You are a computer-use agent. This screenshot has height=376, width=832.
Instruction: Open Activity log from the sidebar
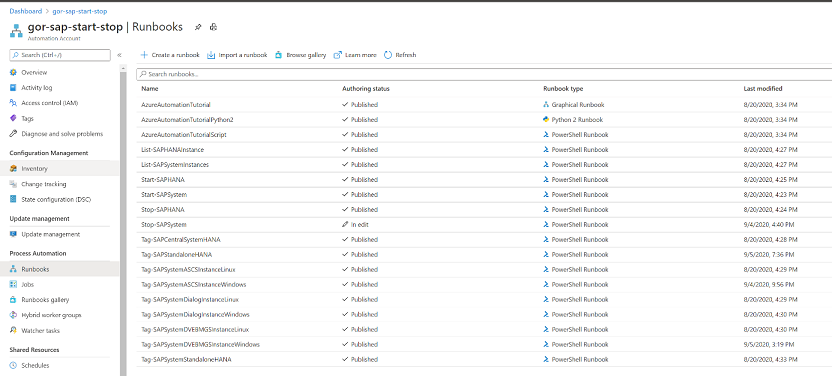pos(37,88)
